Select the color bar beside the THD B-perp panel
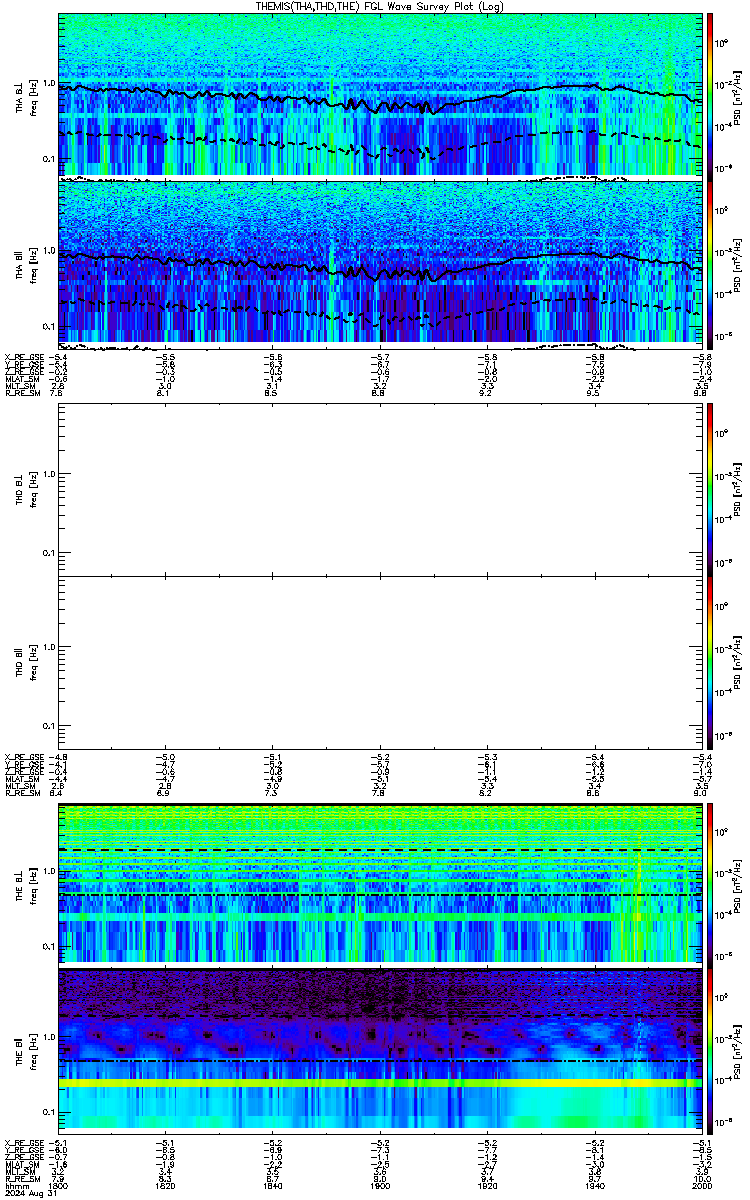 (x=710, y=488)
